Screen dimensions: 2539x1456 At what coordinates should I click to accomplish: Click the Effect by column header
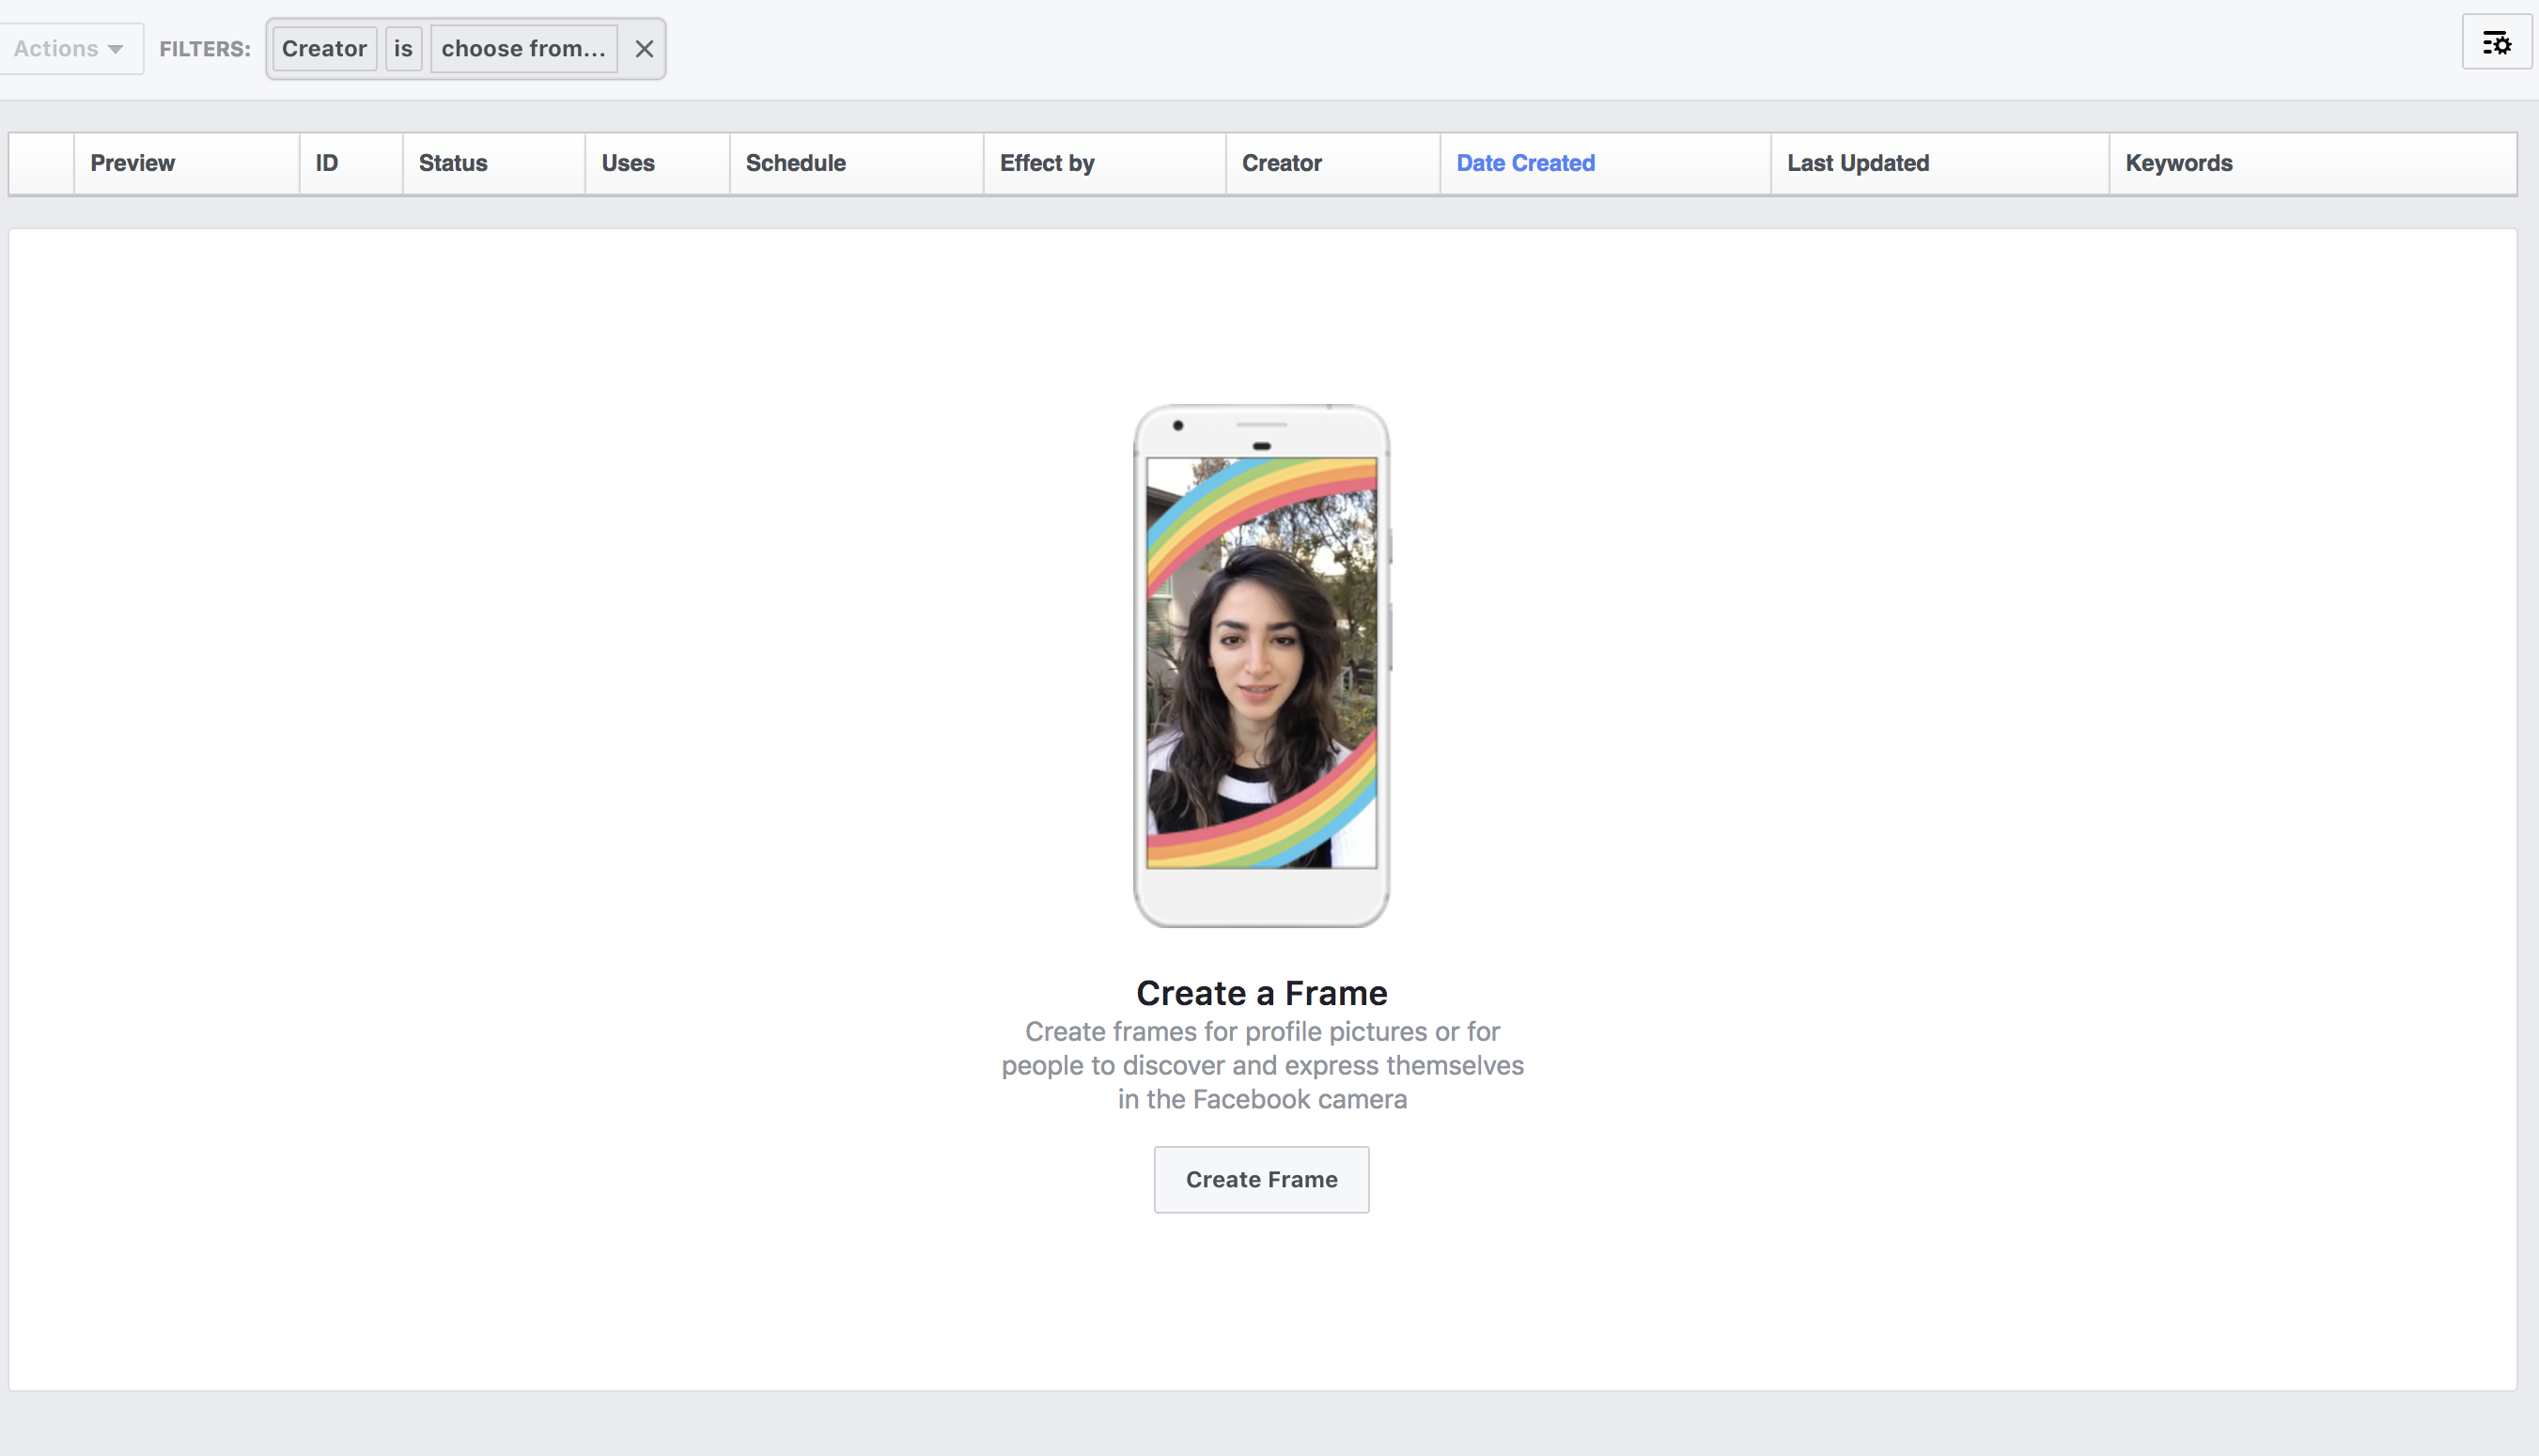click(1047, 163)
